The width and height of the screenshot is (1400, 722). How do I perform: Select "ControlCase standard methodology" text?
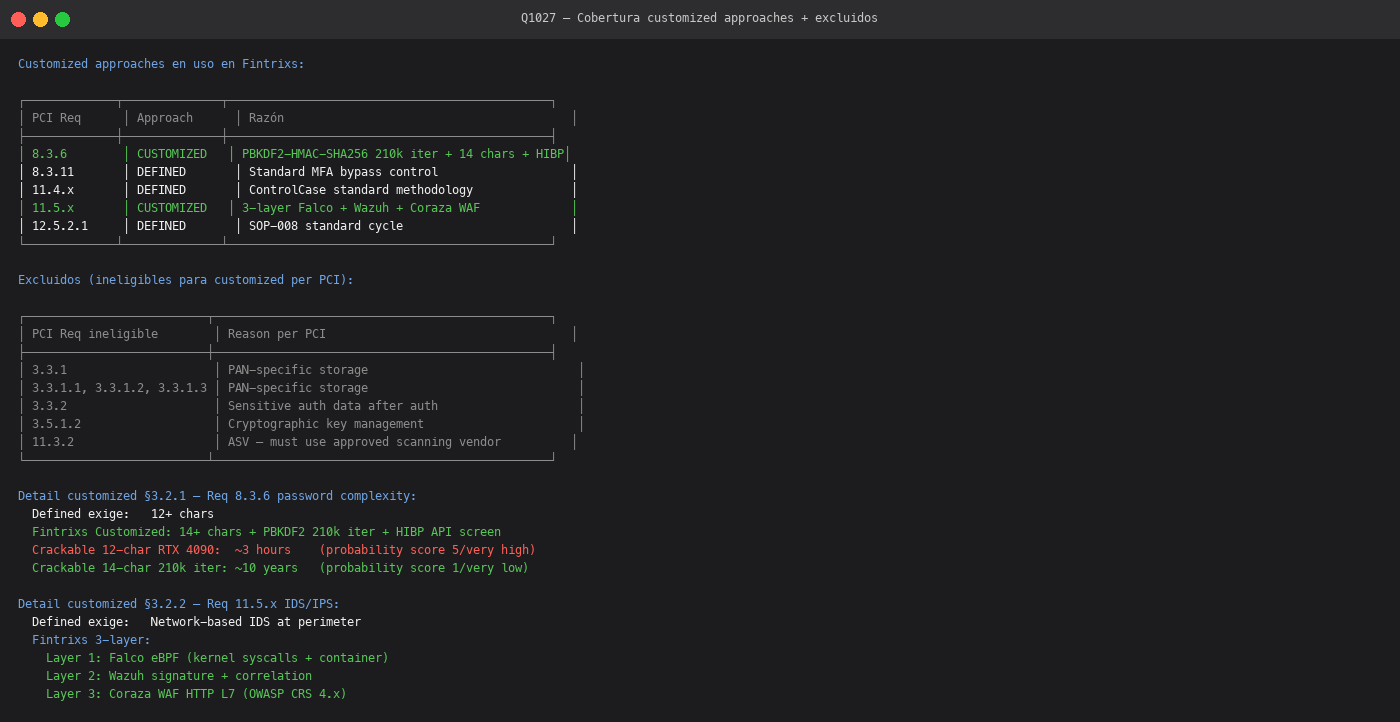[x=361, y=190]
